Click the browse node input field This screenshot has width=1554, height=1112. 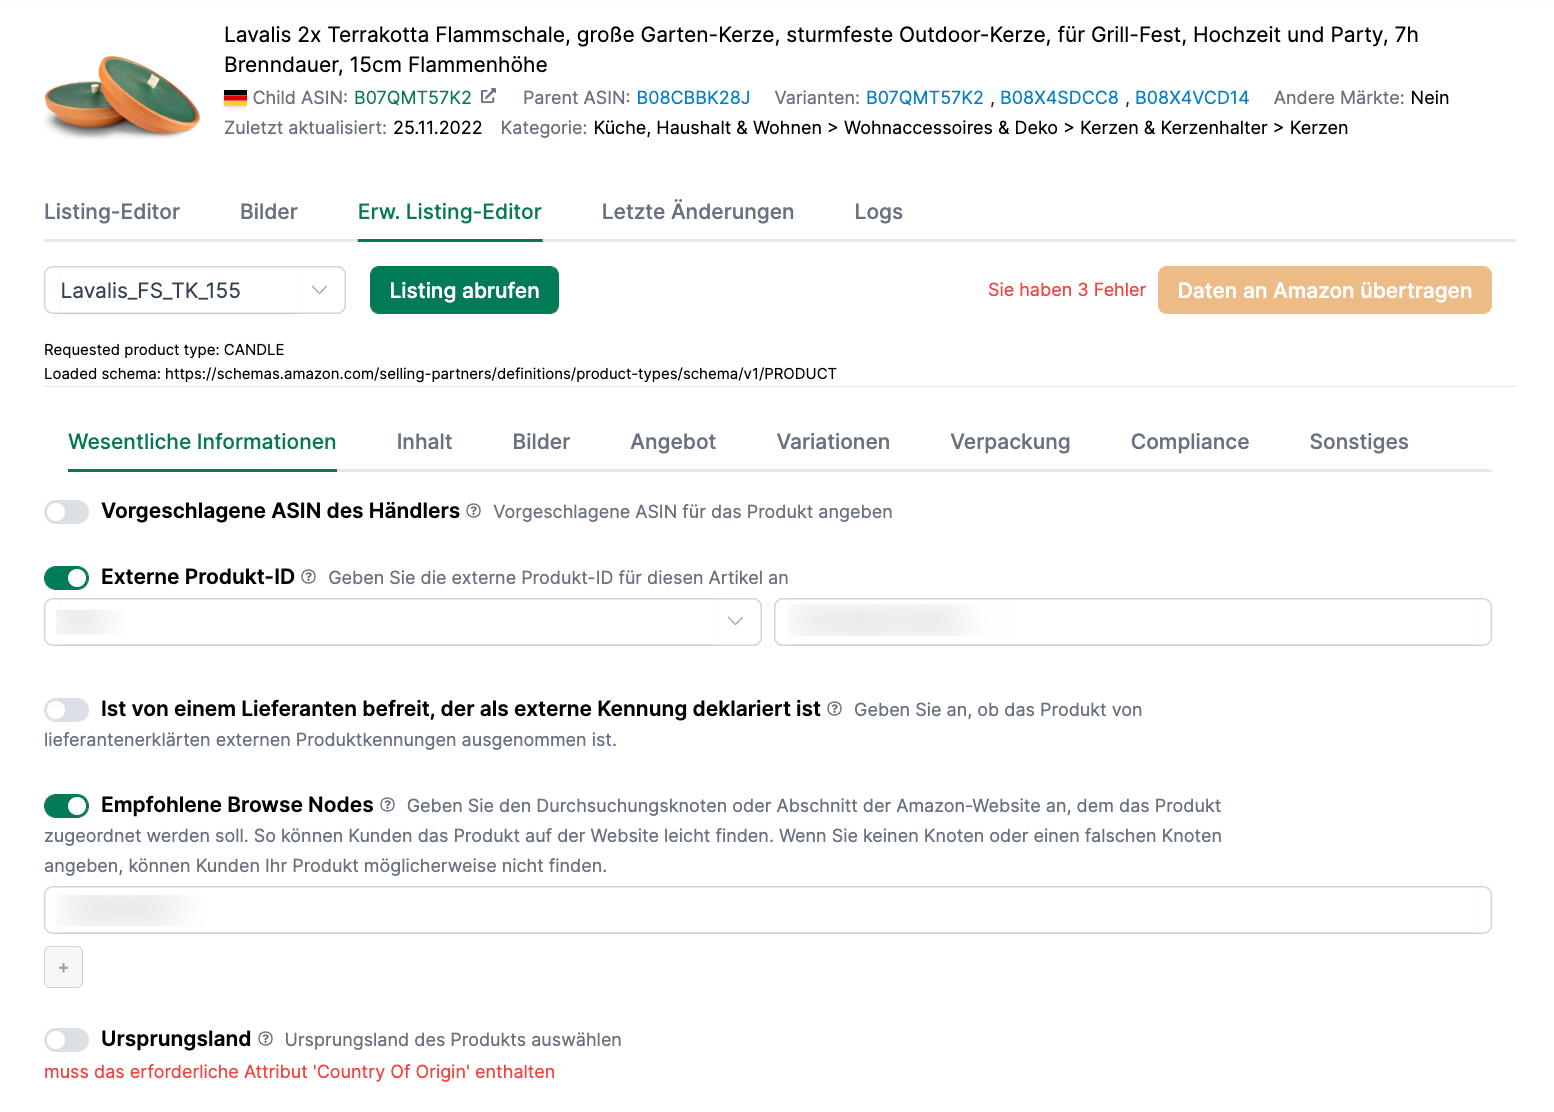pyautogui.click(x=768, y=910)
